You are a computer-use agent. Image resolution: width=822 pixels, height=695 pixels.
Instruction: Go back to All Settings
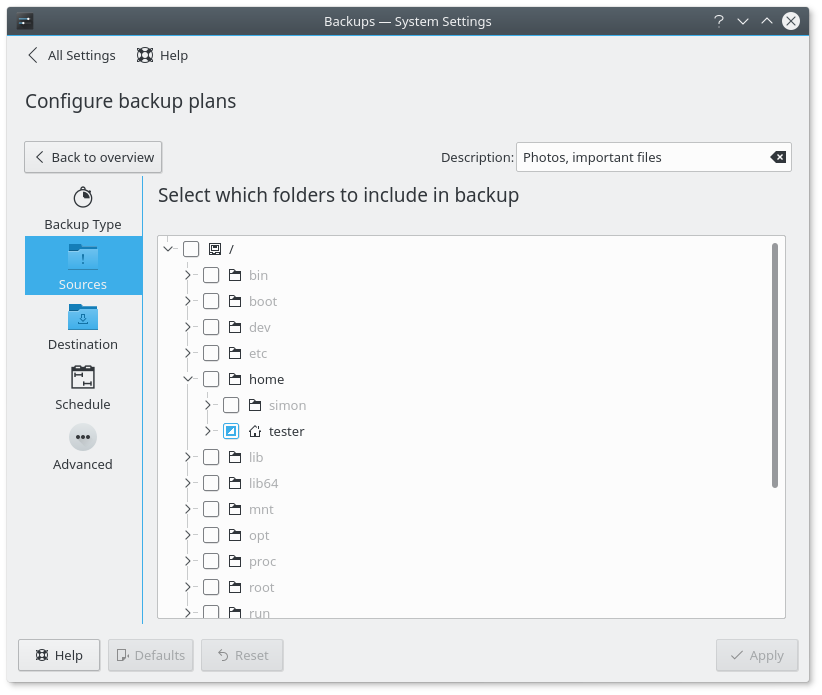[71, 55]
